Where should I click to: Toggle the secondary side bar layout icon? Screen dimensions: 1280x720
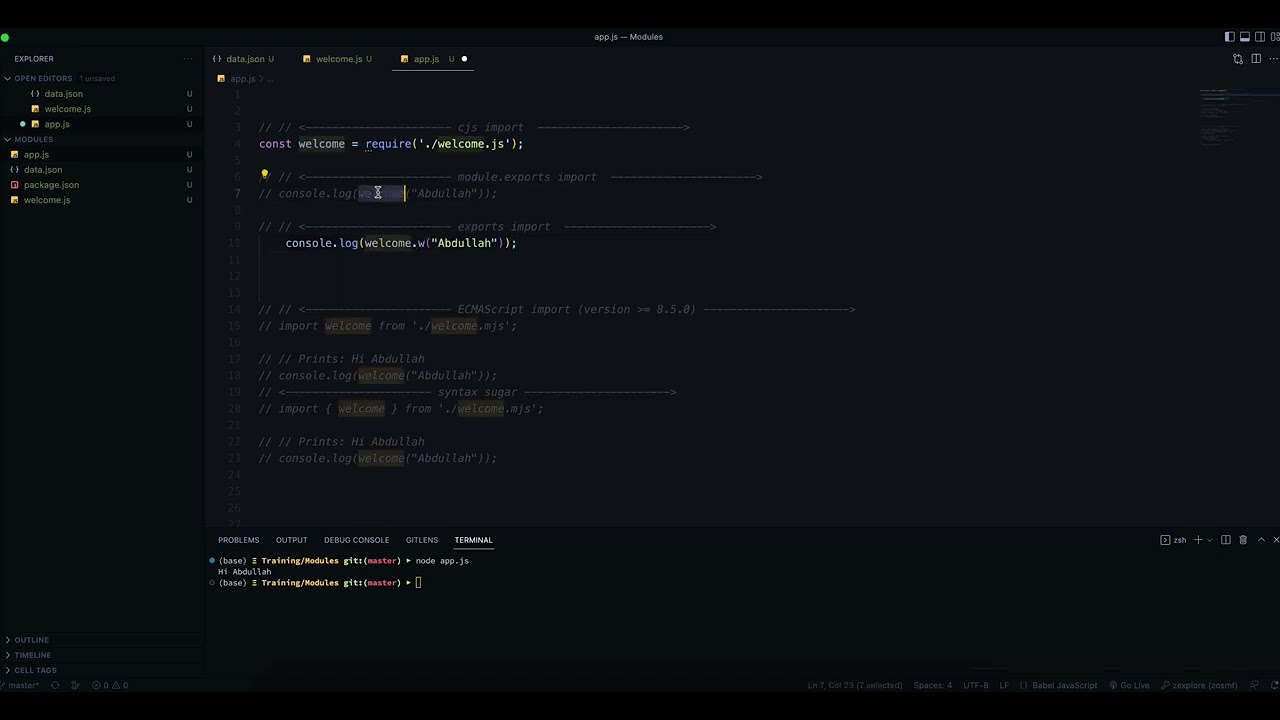1260,37
